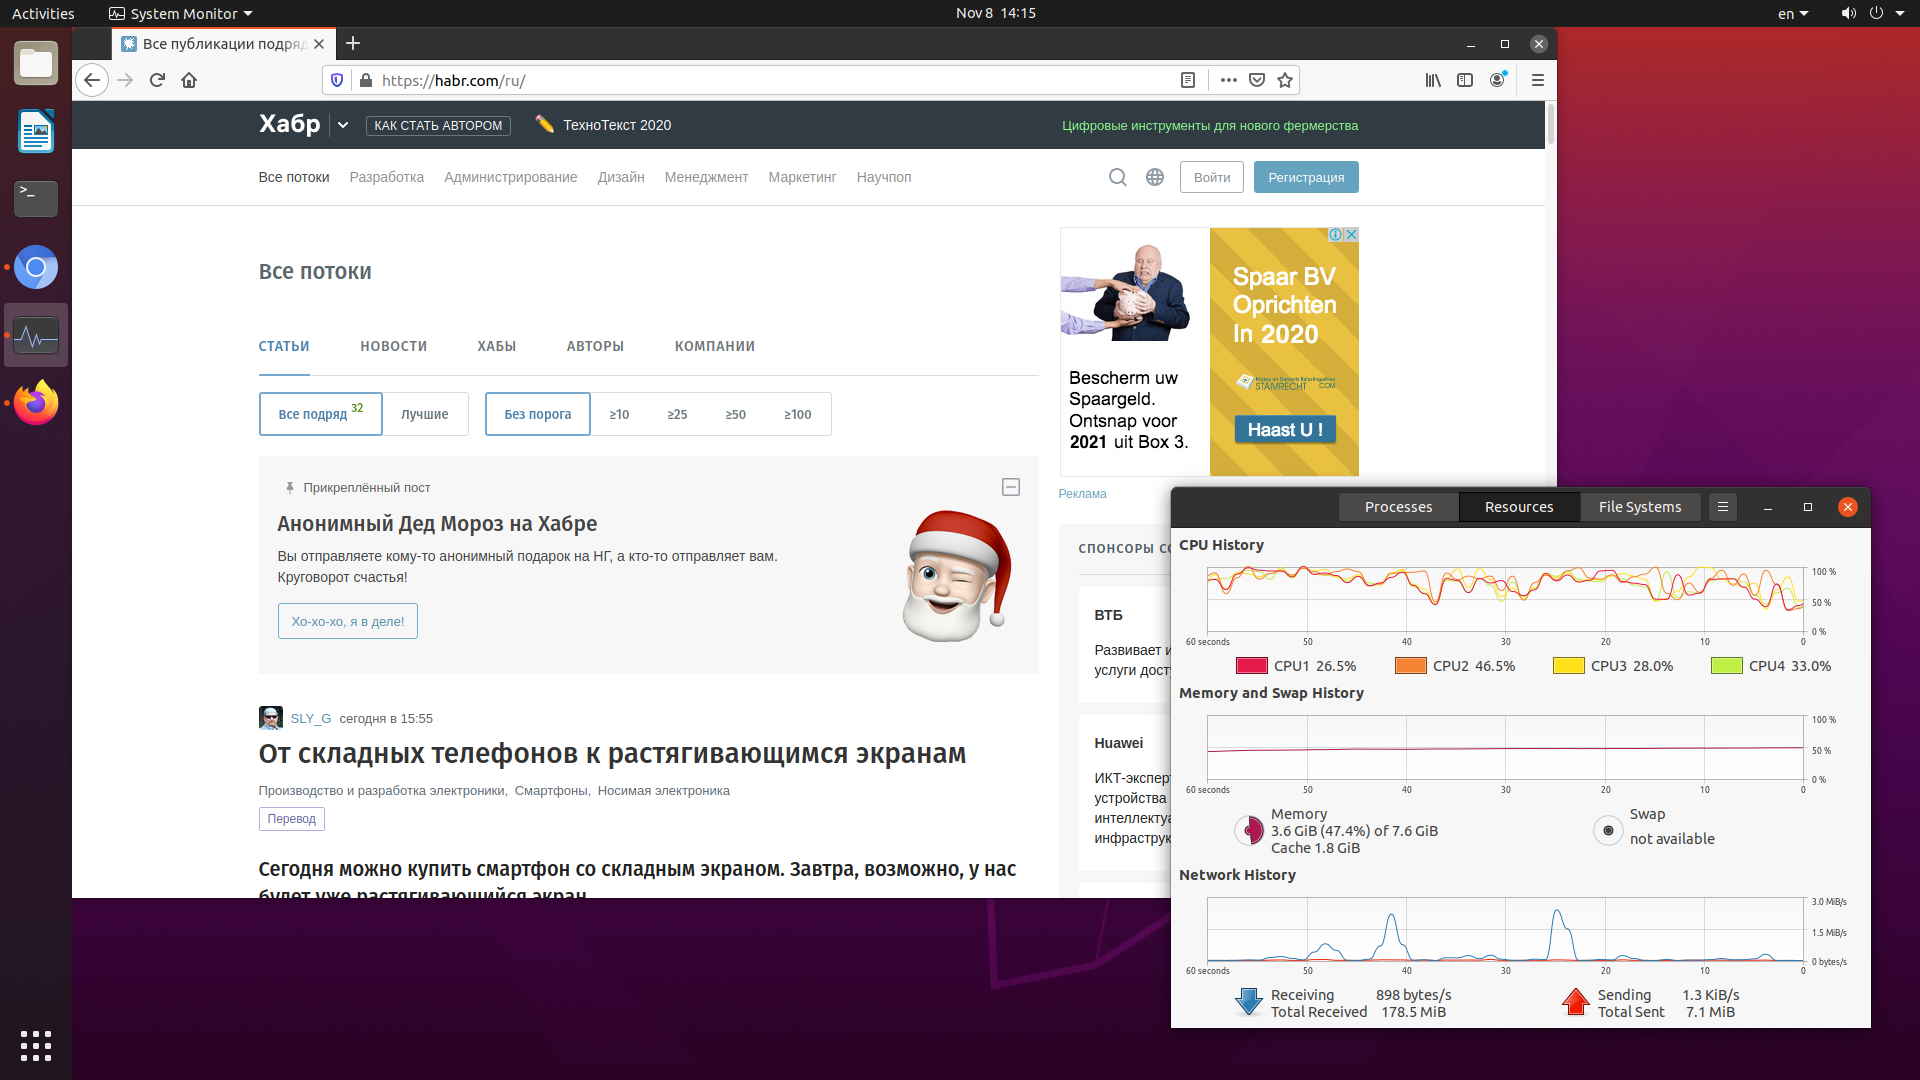Open the 'НОВОСТИ' tab on Habr

pyautogui.click(x=393, y=346)
